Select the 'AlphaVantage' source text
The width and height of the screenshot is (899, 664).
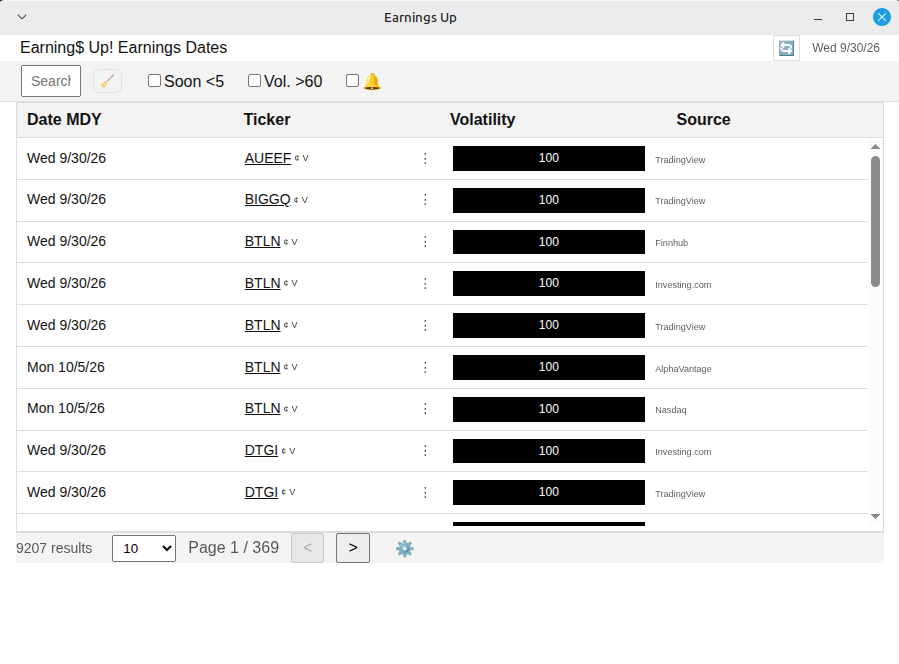683,369
